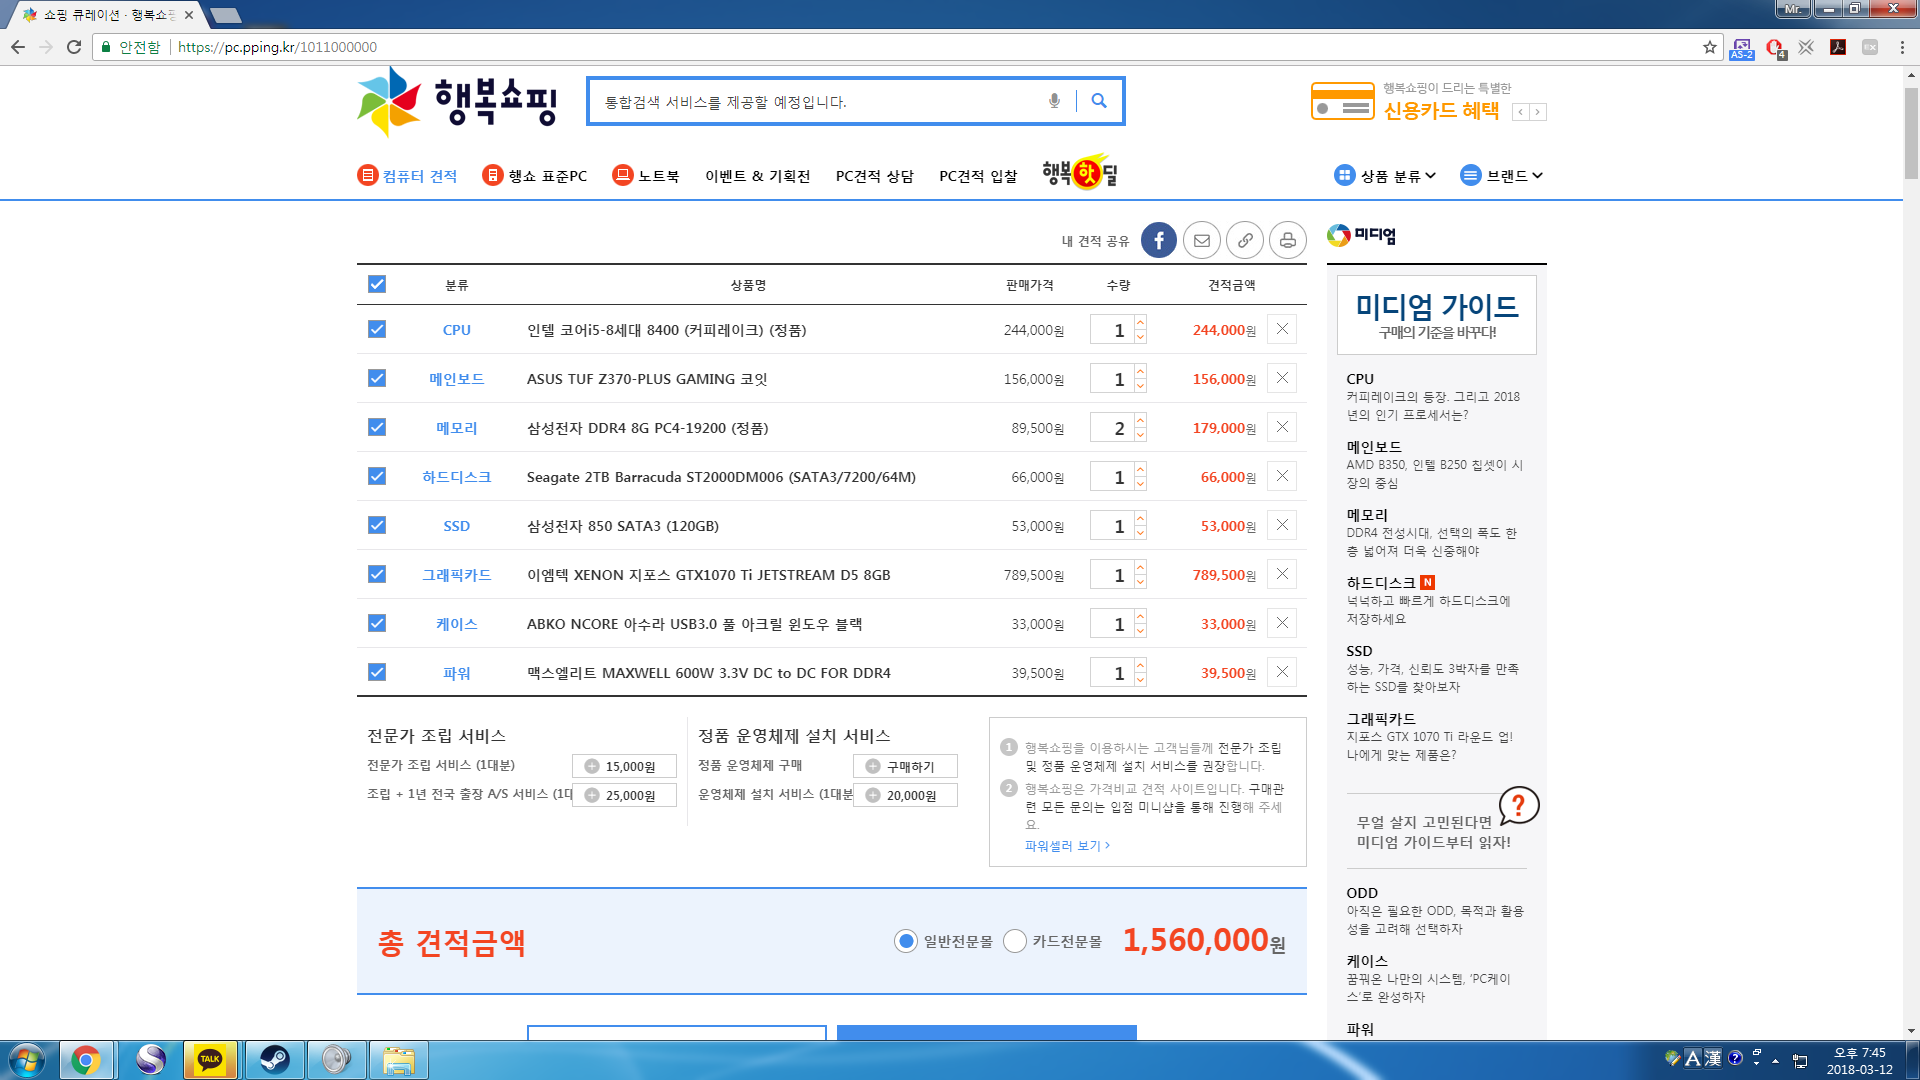Uncheck the 그래픽카드 row checkbox
The height and width of the screenshot is (1080, 1920).
[377, 574]
